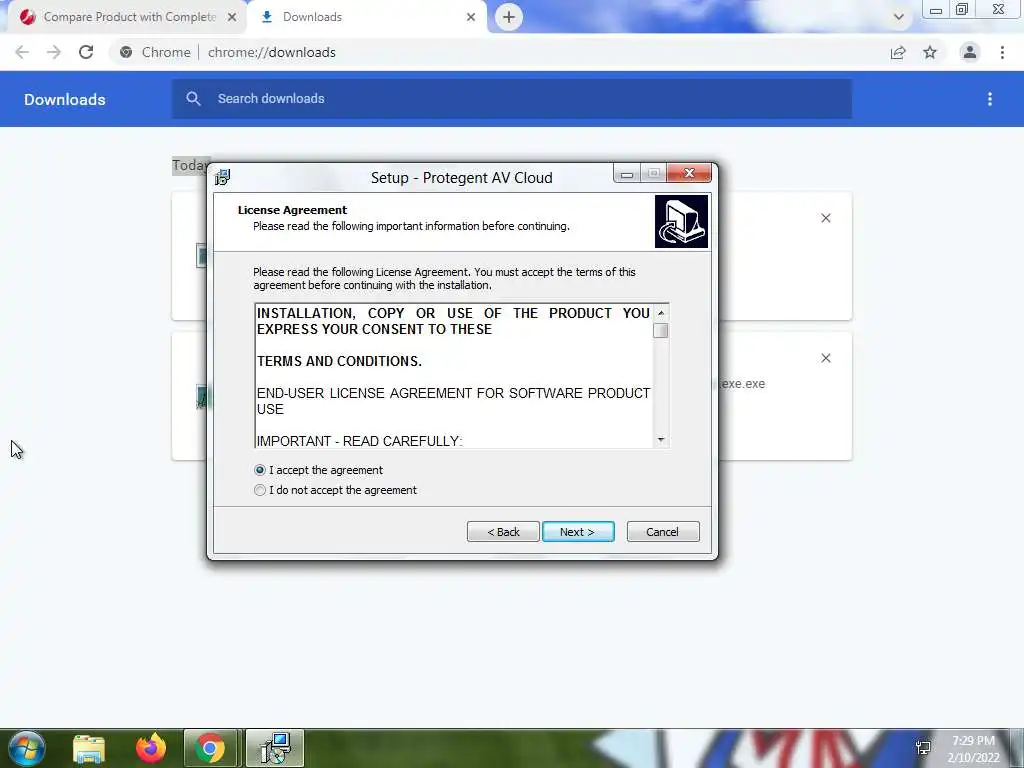Open Chrome's three-dot main menu
The height and width of the screenshot is (768, 1024).
[1002, 52]
